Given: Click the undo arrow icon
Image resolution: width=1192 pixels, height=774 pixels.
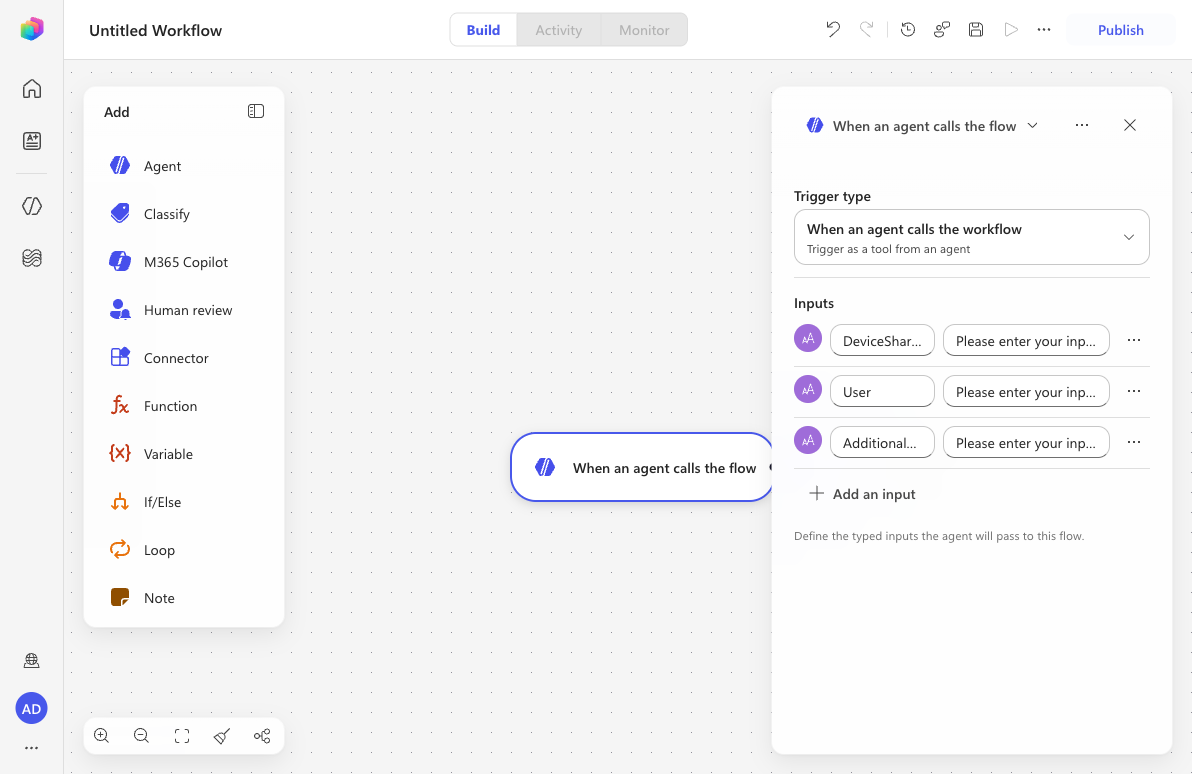Looking at the screenshot, I should (x=833, y=30).
